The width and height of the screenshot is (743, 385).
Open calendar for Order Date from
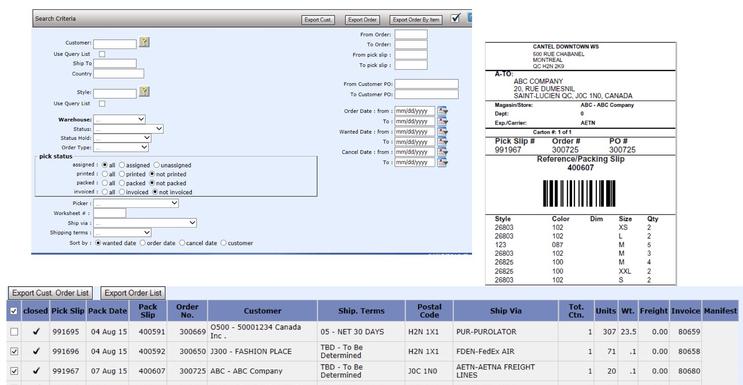443,111
